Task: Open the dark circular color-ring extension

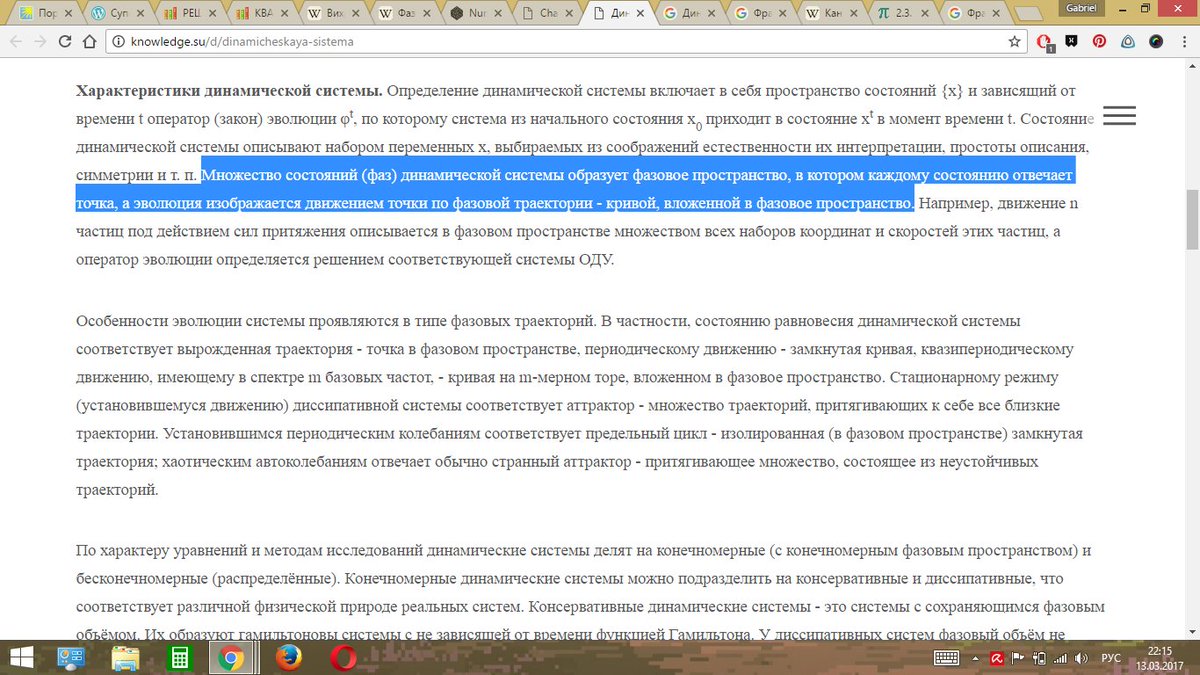Action: point(1155,42)
